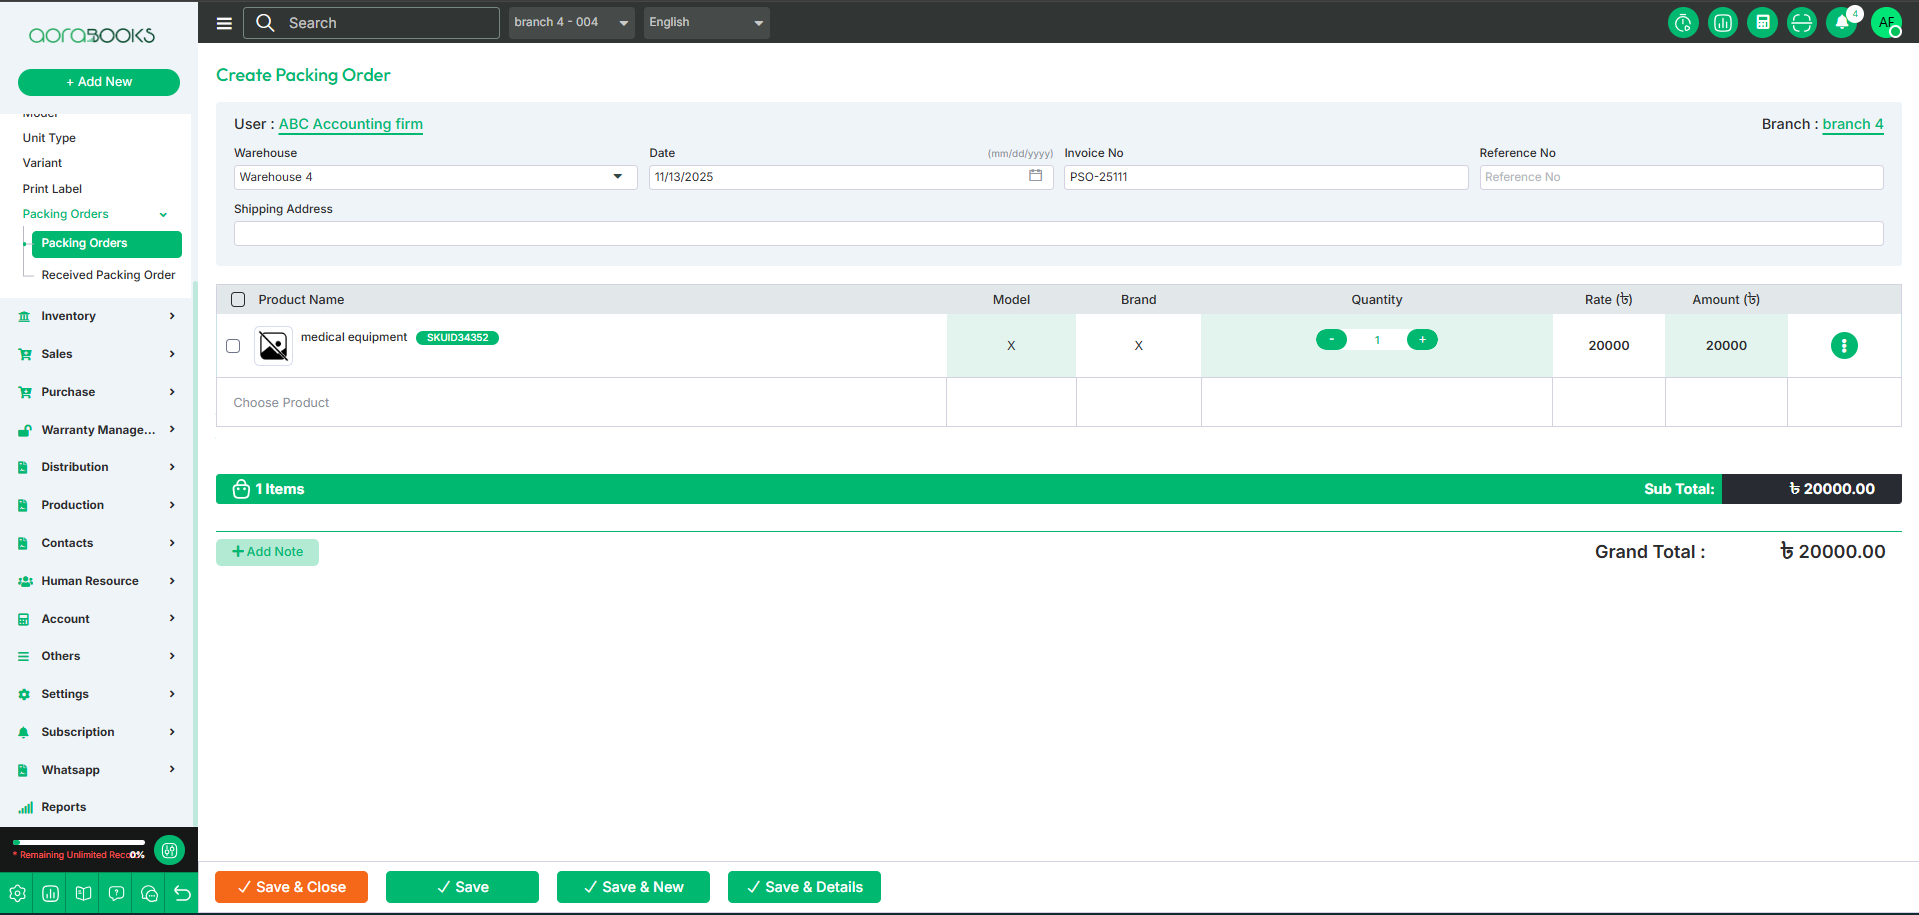This screenshot has width=1919, height=915.
Task: Open the three-dot actions menu for medical equipment
Action: point(1843,345)
